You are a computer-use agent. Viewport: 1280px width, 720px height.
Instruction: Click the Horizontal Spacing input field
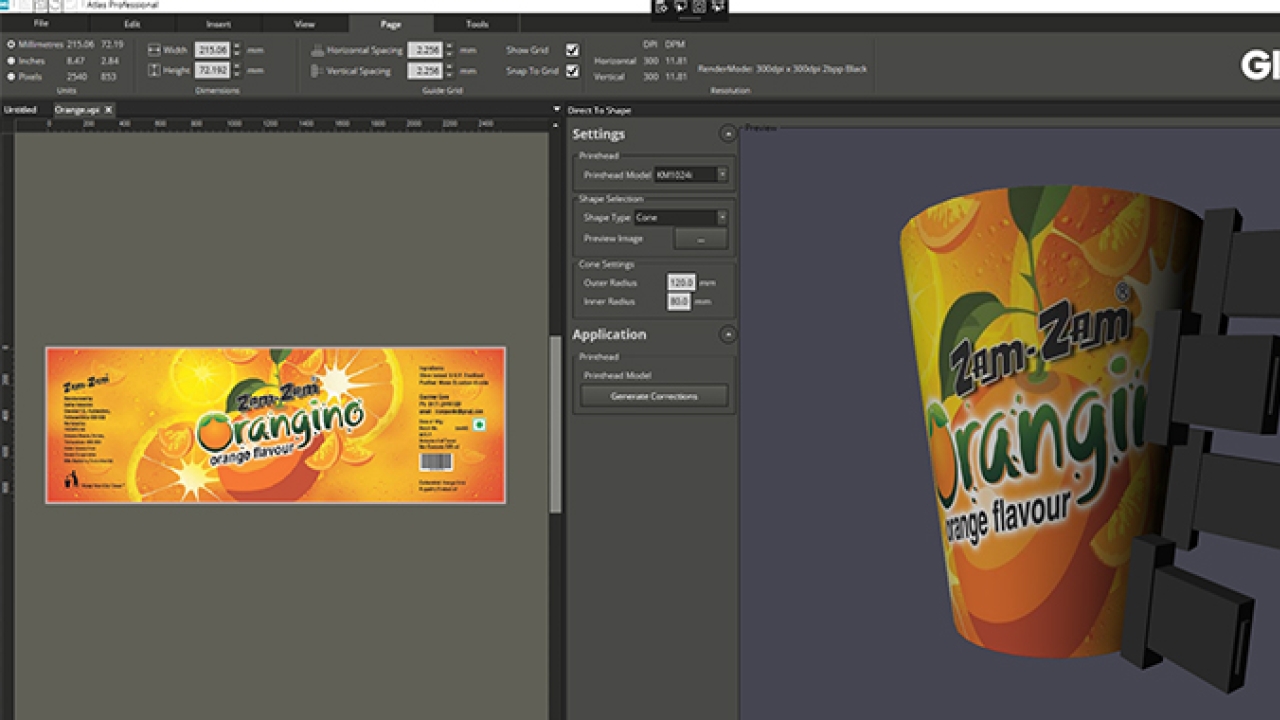[x=425, y=50]
